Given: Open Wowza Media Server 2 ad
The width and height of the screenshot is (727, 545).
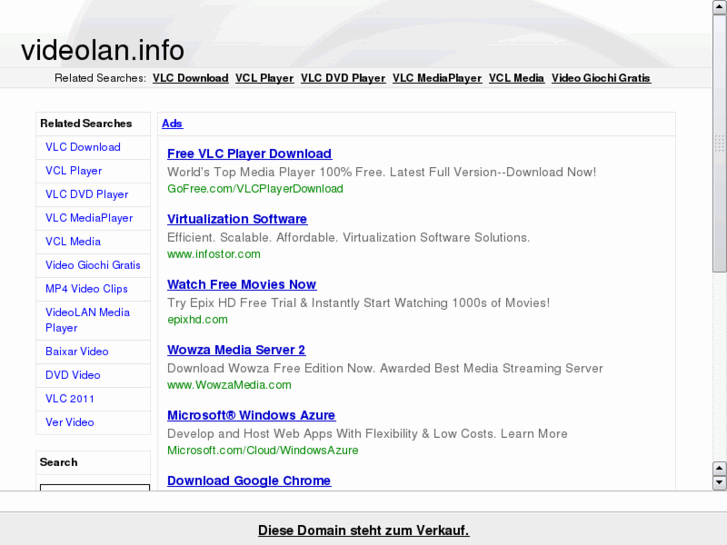Looking at the screenshot, I should 236,350.
